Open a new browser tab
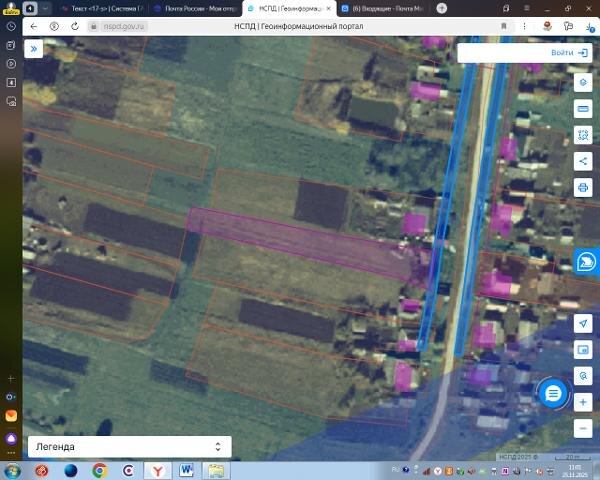The width and height of the screenshot is (600, 480). click(x=442, y=8)
